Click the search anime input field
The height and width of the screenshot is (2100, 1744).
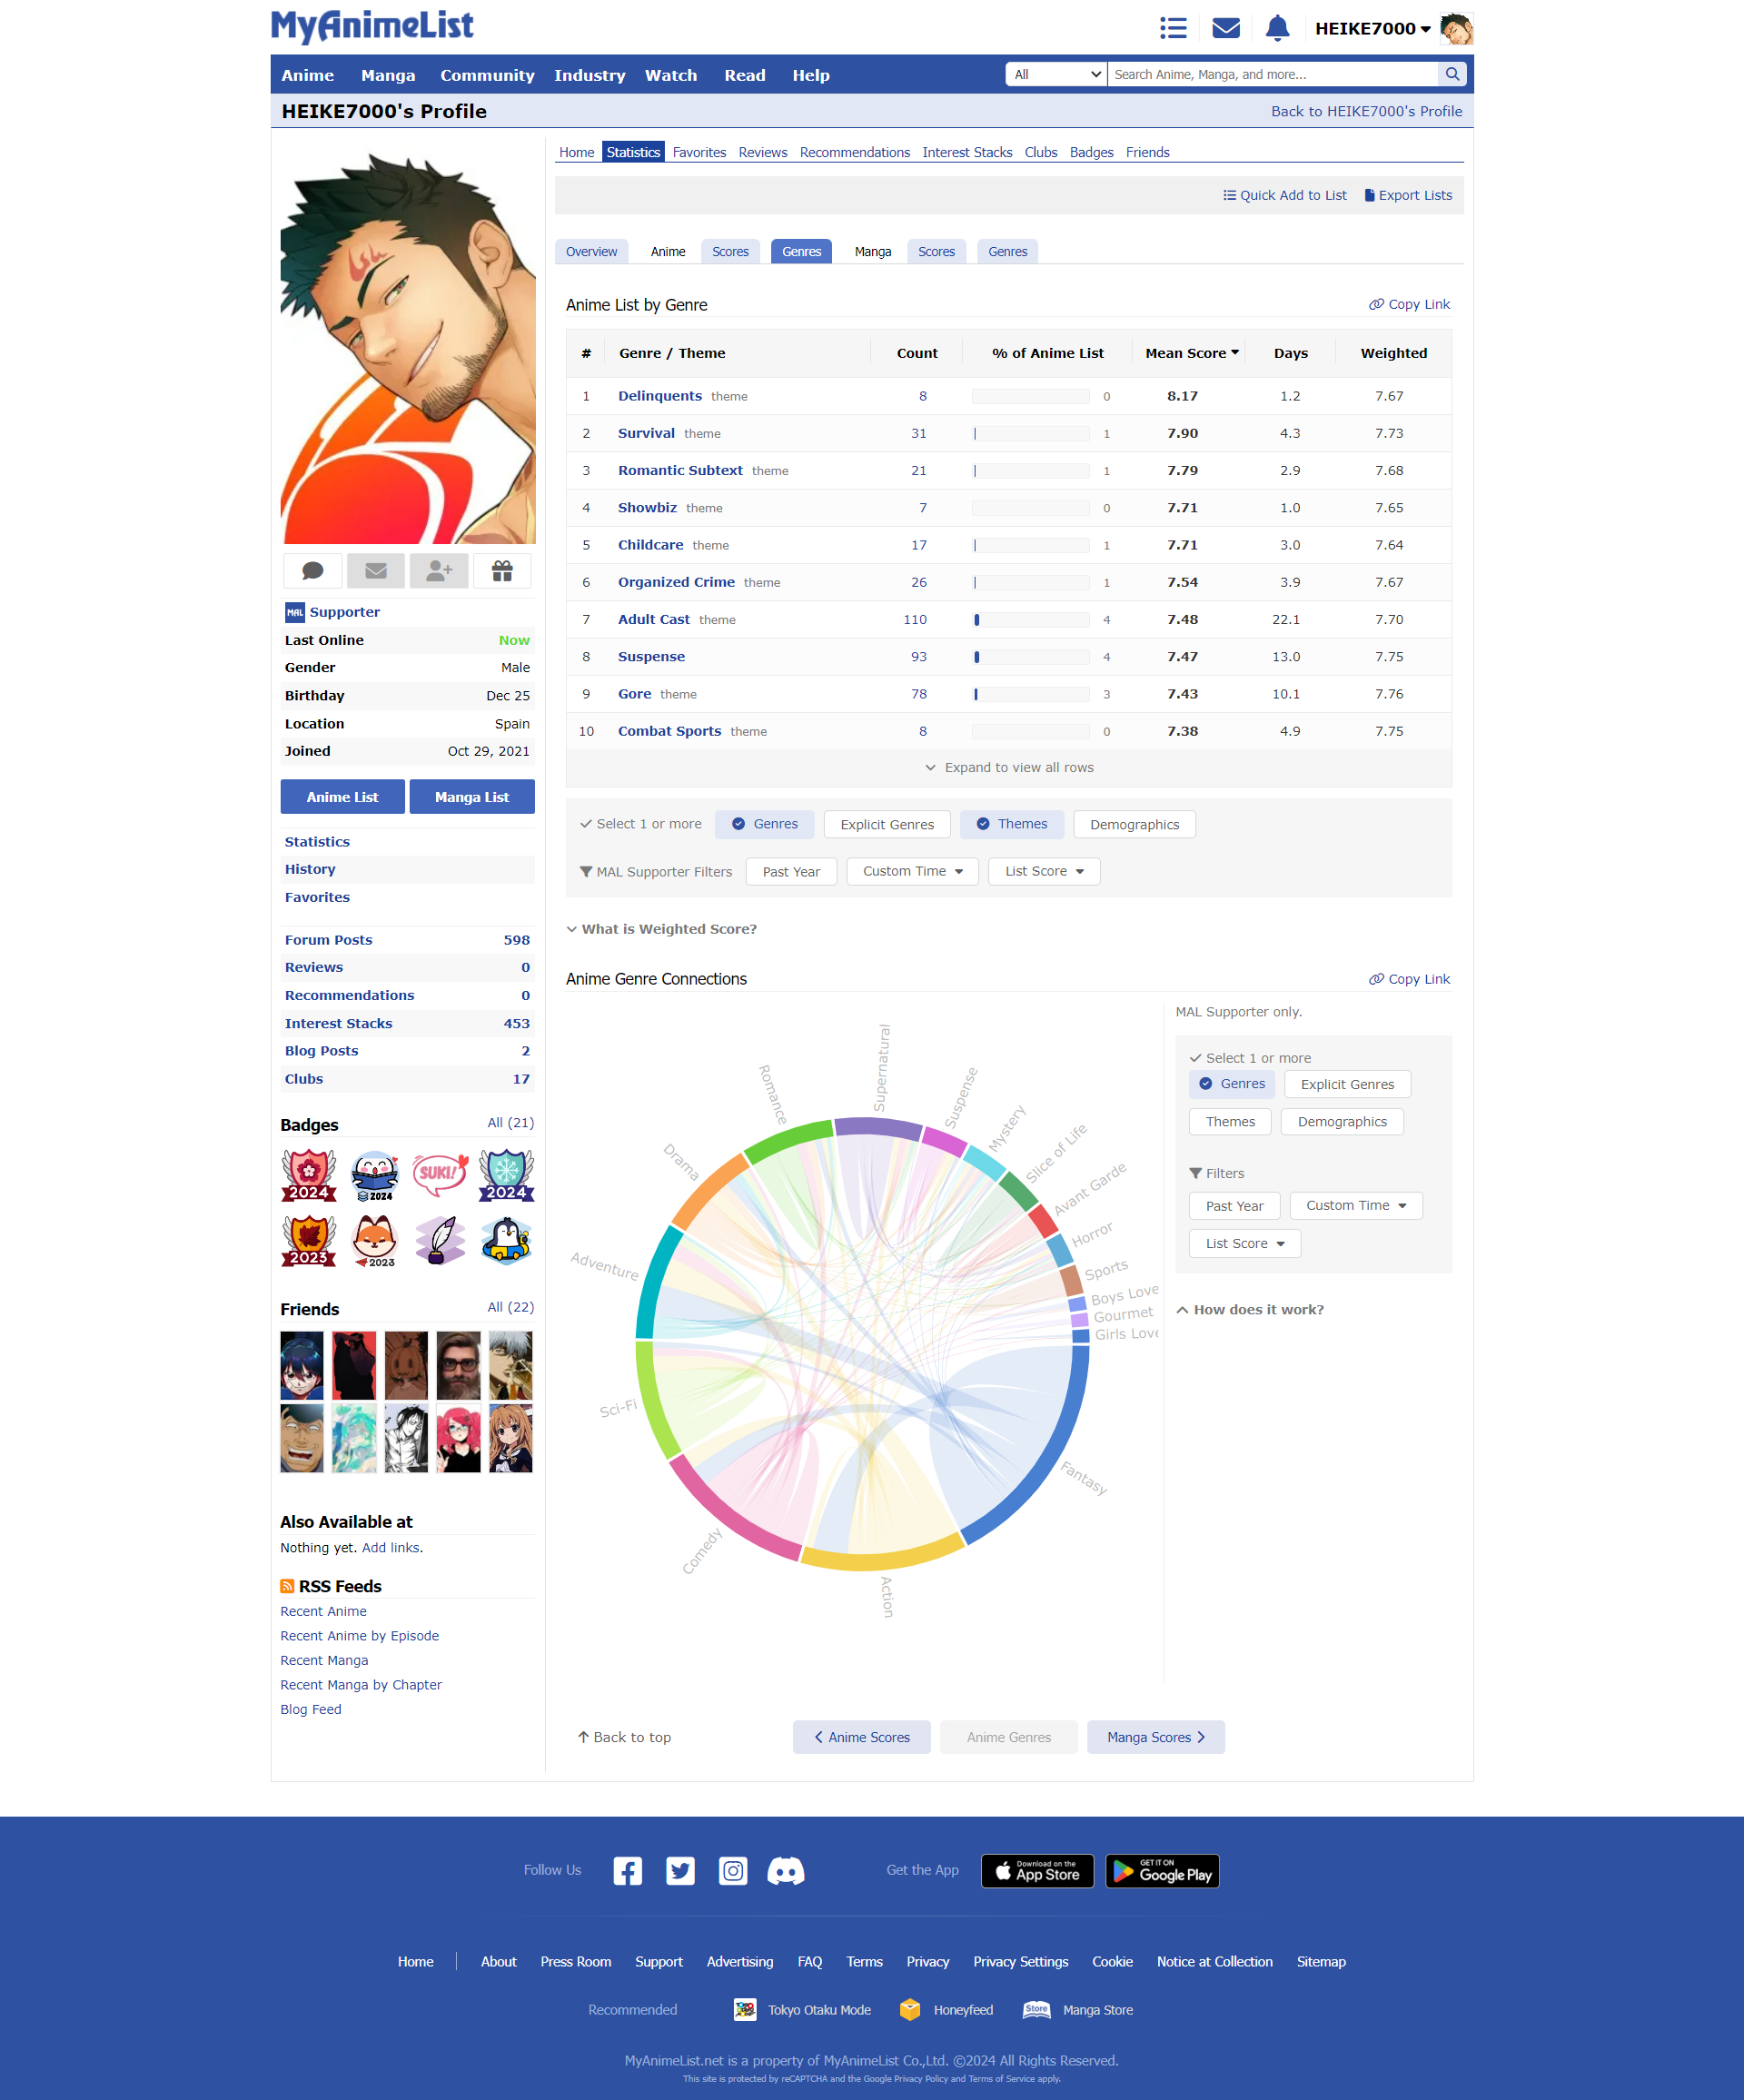point(1272,74)
